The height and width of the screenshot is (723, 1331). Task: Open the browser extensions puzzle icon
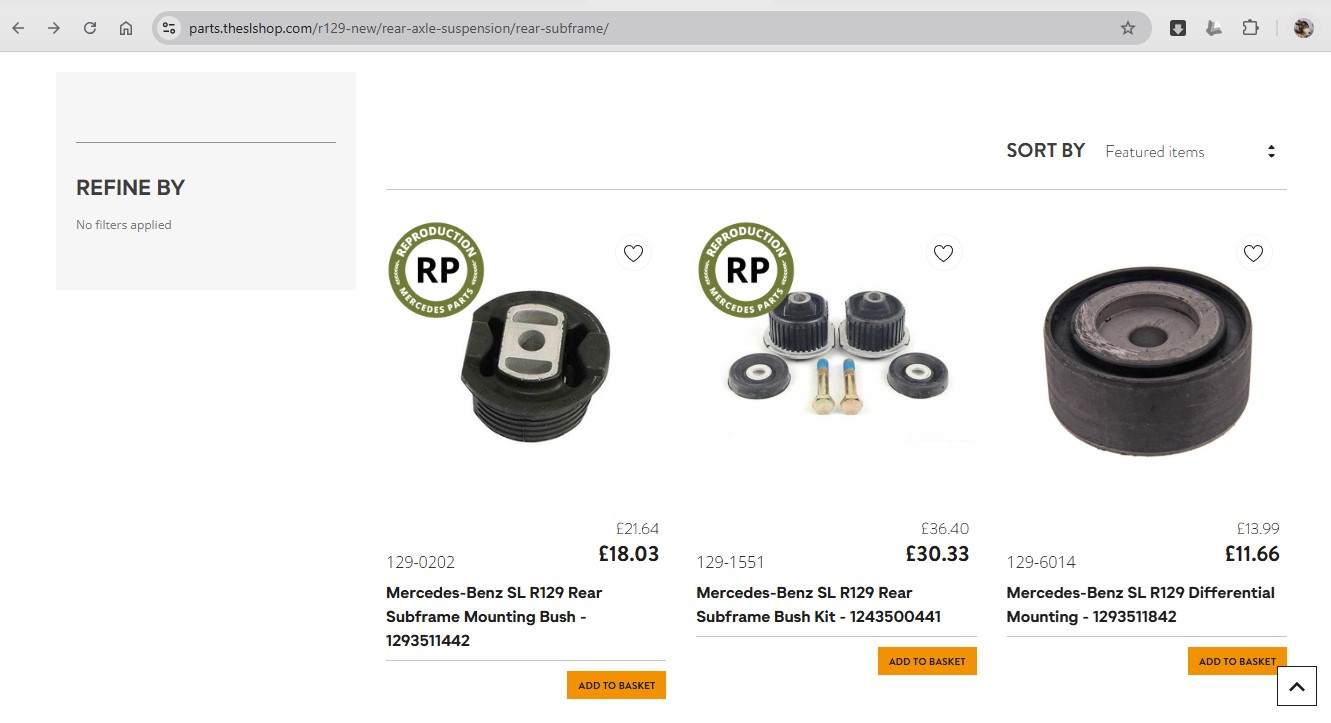1250,28
